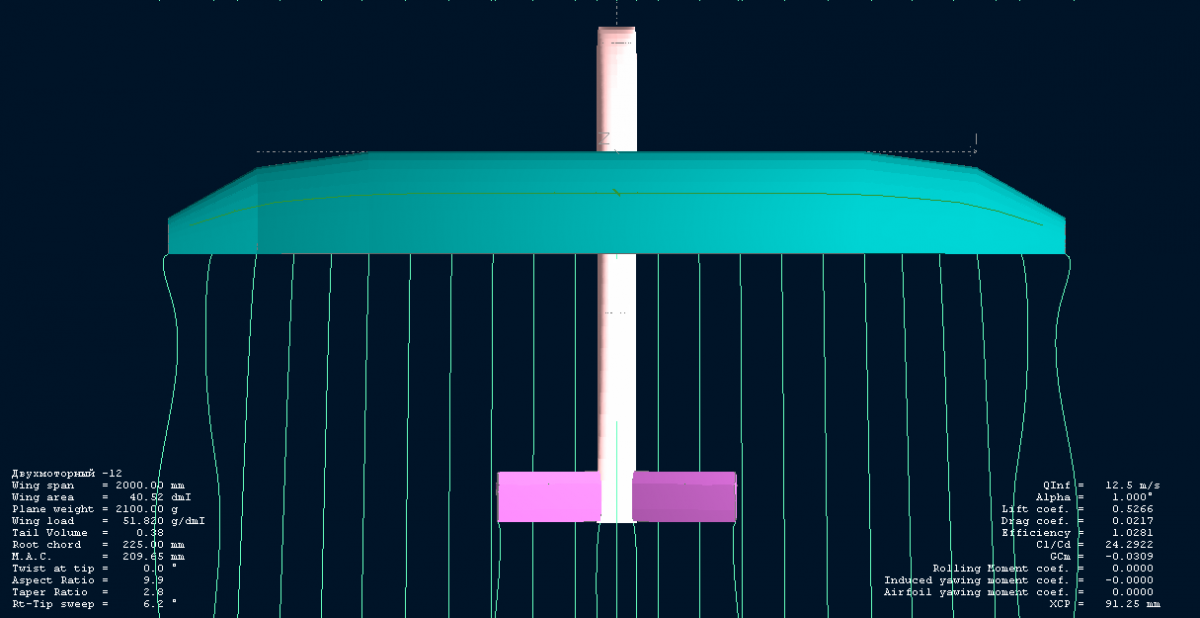Click the 'Rt-Tip sweep = 6.2' line
The width and height of the screenshot is (1200, 618).
pos(95,605)
